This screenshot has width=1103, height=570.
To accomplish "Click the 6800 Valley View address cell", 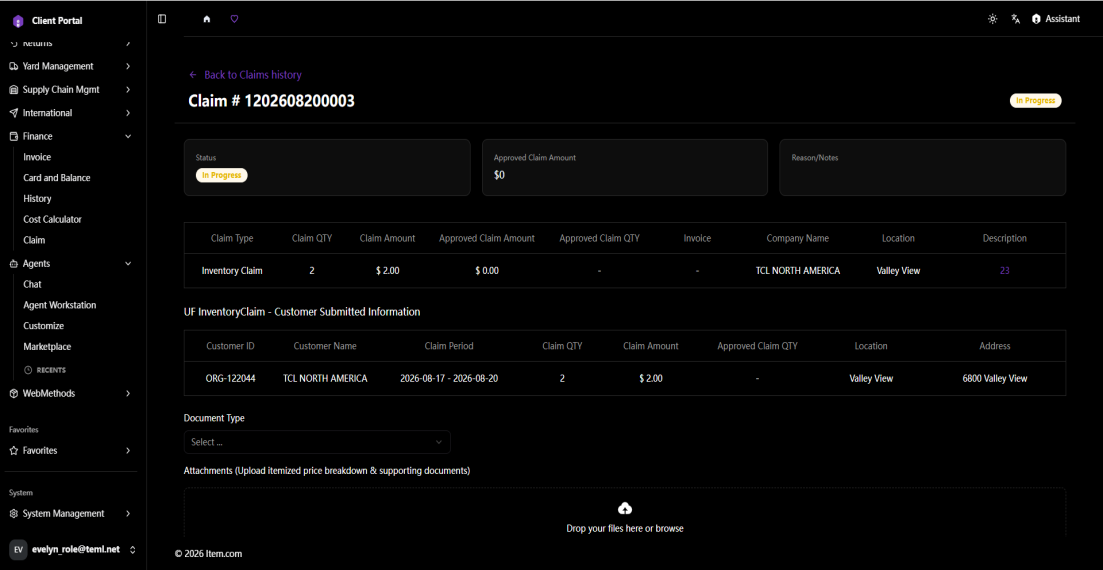I will pyautogui.click(x=995, y=379).
